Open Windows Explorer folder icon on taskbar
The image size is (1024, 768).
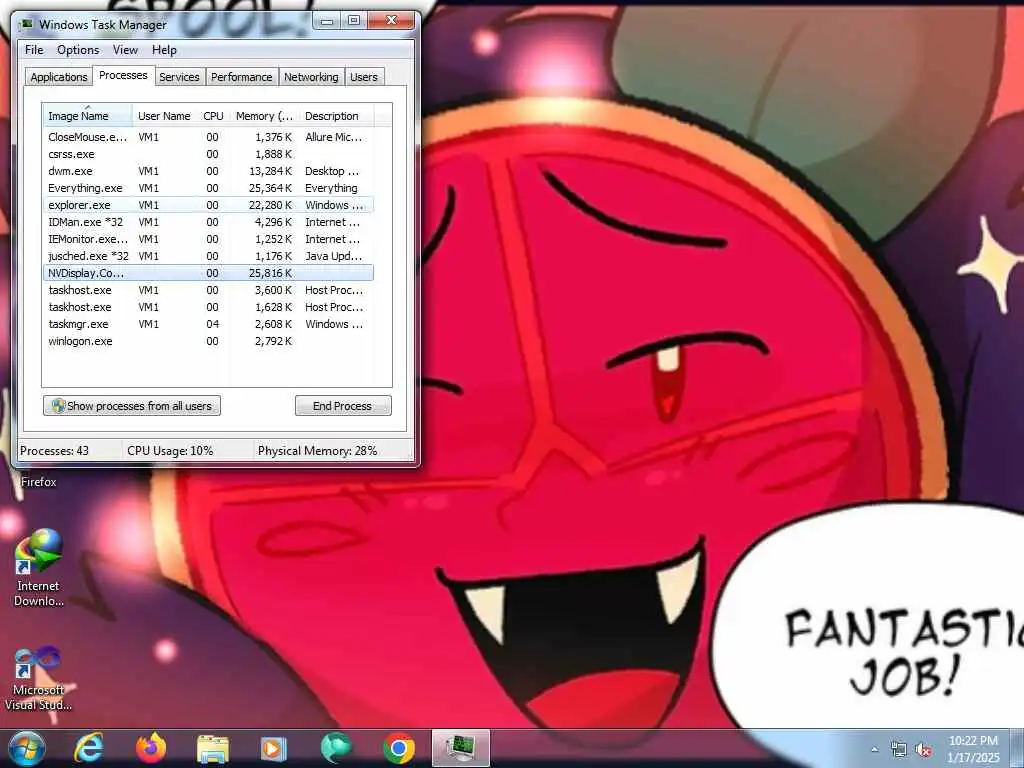tap(213, 748)
